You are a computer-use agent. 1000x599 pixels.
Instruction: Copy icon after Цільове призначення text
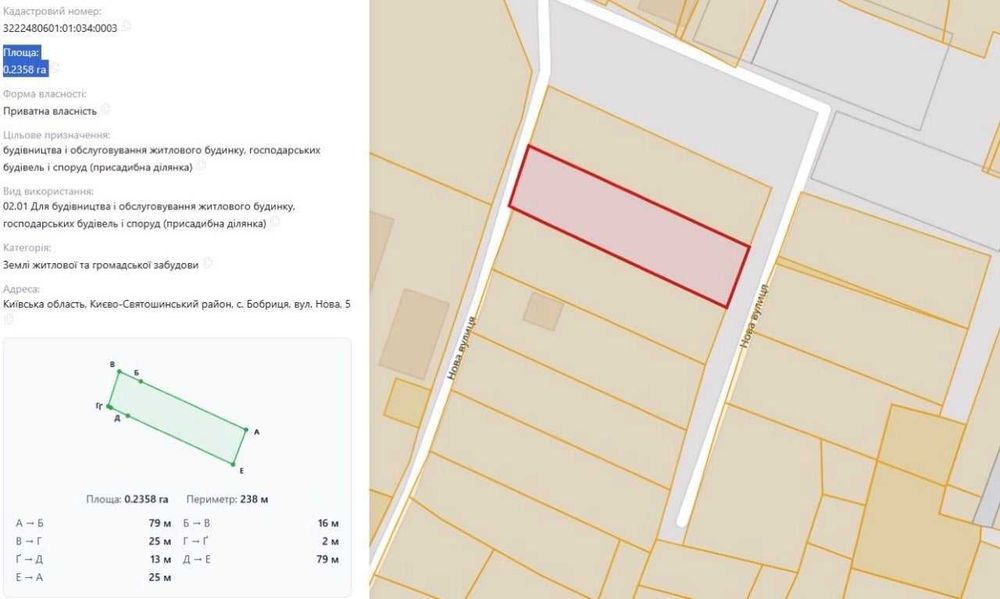(200, 165)
